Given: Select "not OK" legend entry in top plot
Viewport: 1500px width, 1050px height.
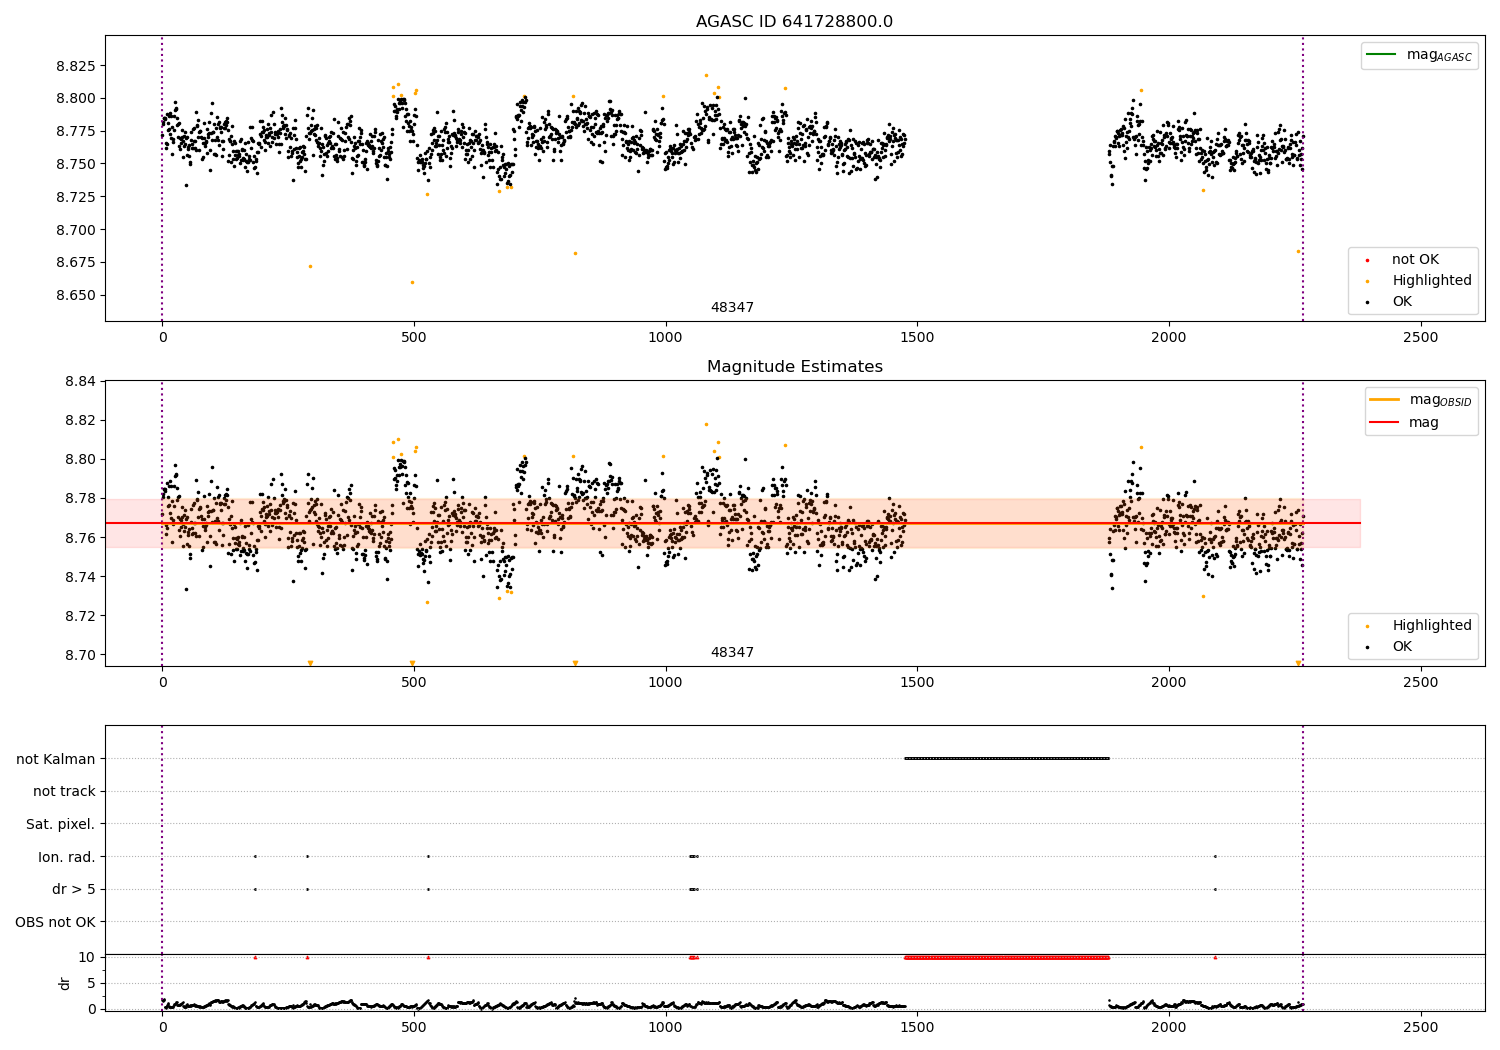Looking at the screenshot, I should point(1415,260).
